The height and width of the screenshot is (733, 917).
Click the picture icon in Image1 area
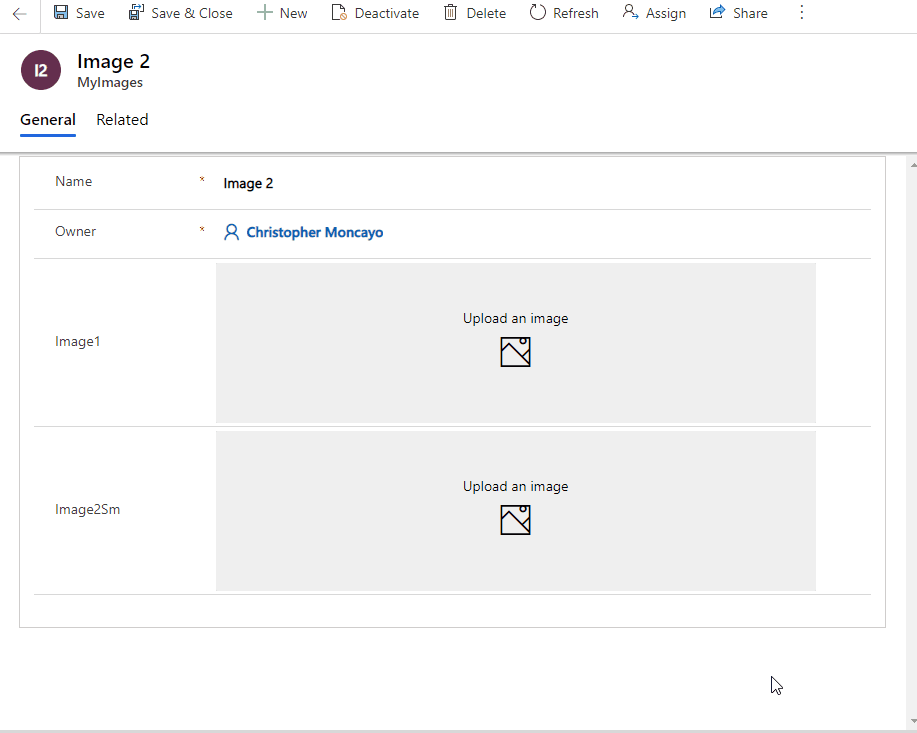515,352
